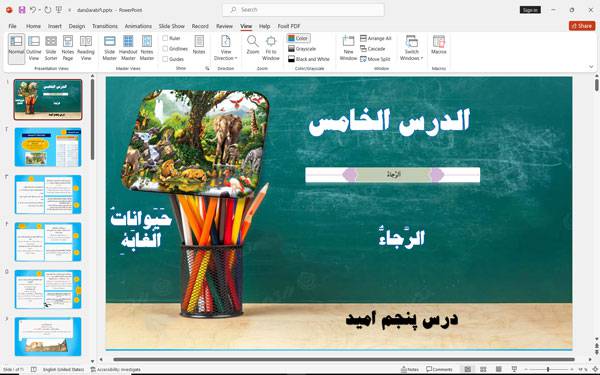Click the Sign in button
The width and height of the screenshot is (600, 375).
530,10
